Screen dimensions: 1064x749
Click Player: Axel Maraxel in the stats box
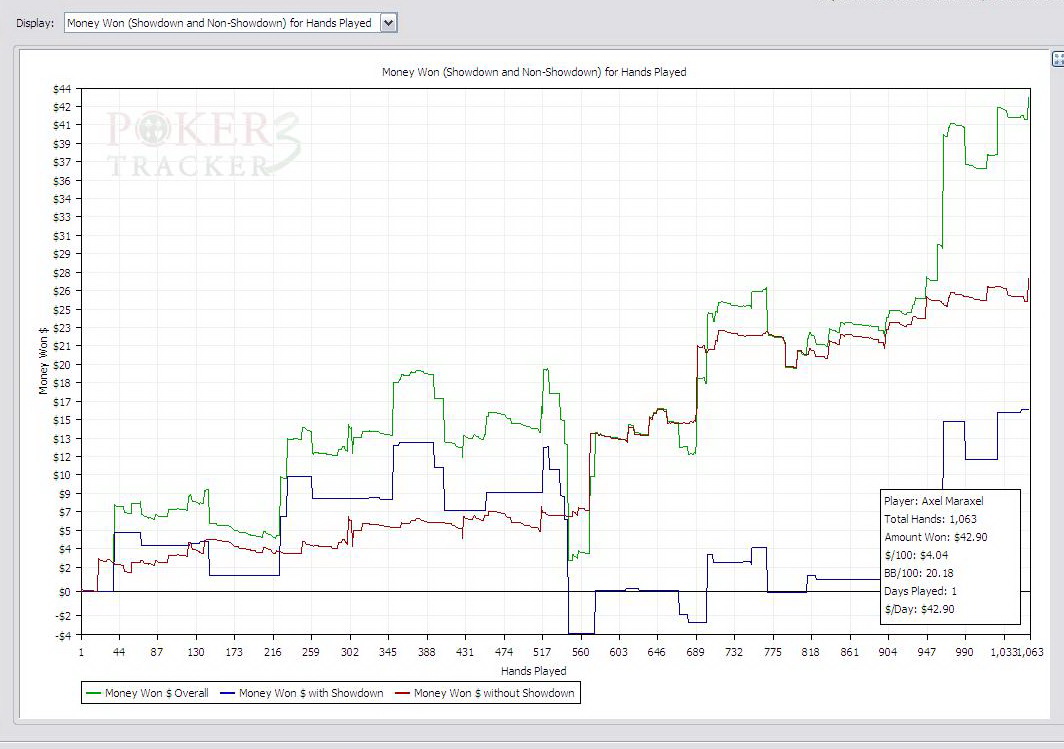tap(934, 501)
